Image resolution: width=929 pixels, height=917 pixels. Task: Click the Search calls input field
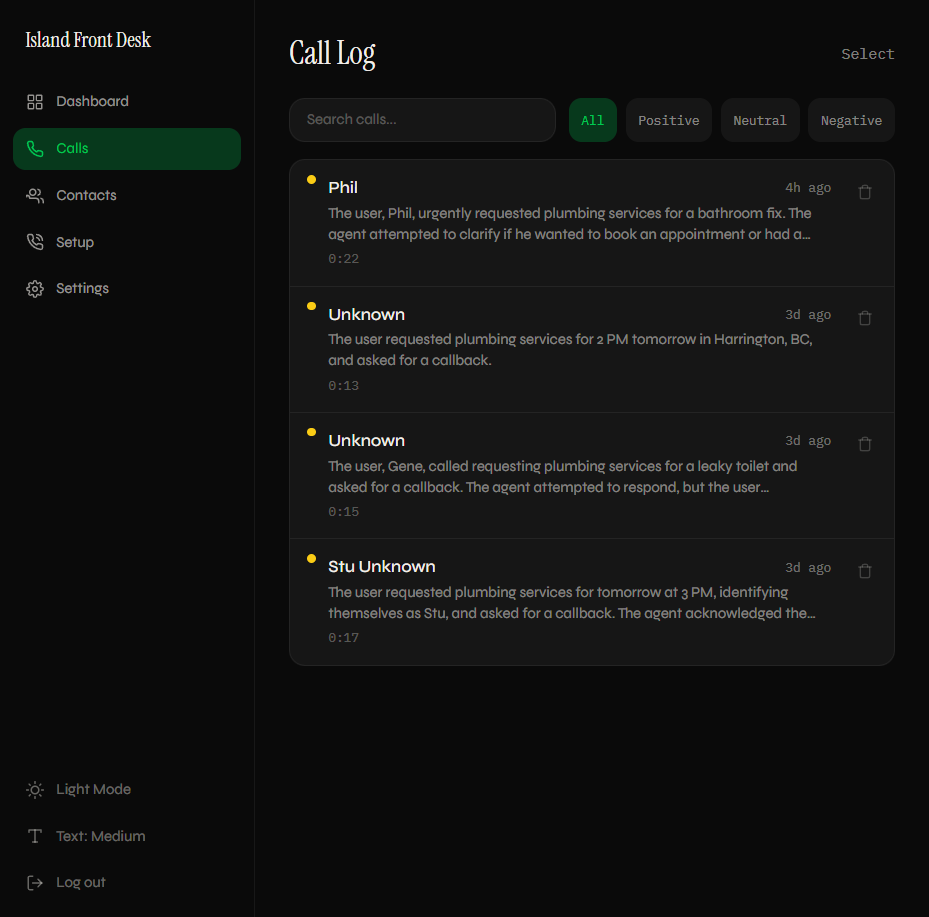422,119
